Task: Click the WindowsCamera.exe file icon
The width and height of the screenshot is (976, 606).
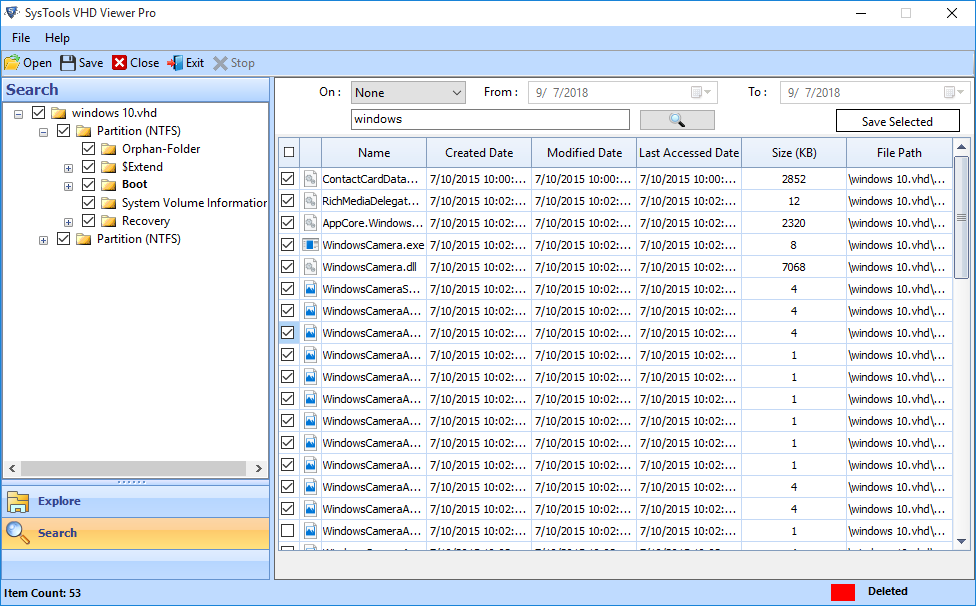Action: click(x=310, y=245)
